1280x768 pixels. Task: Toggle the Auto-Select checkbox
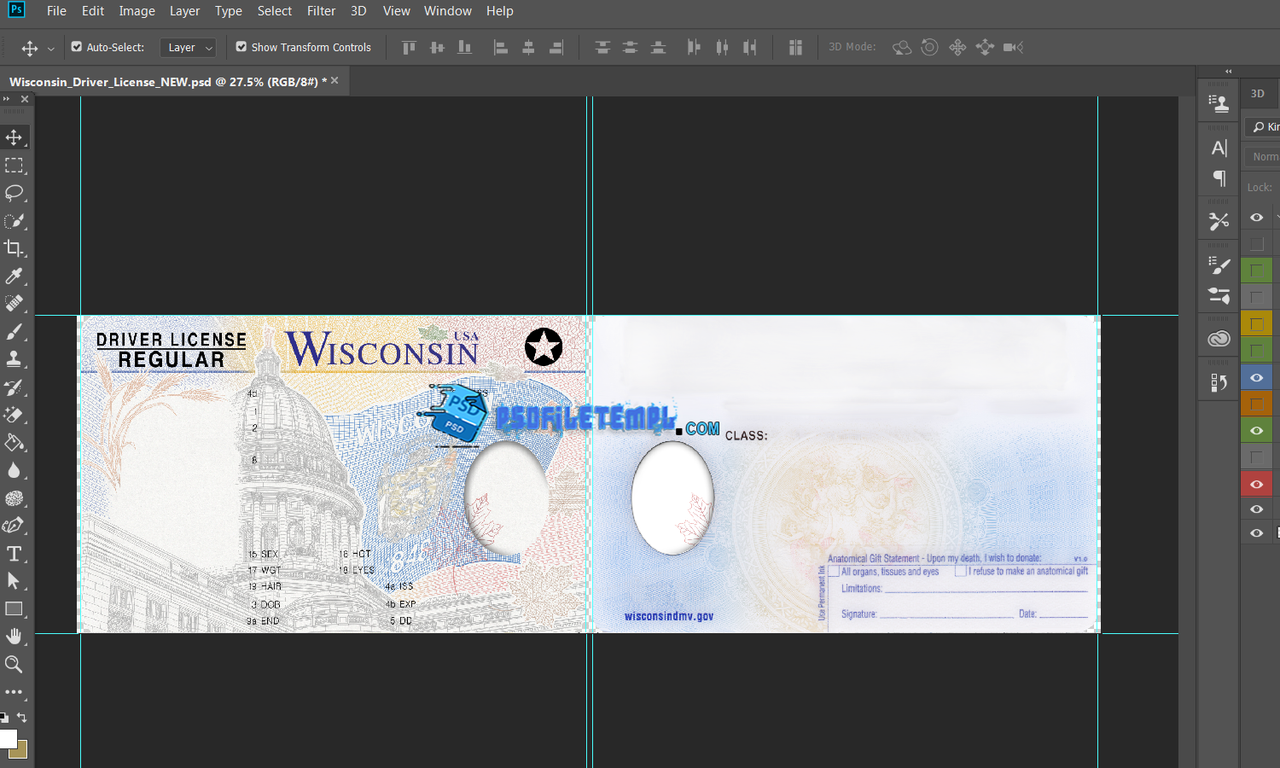click(77, 46)
